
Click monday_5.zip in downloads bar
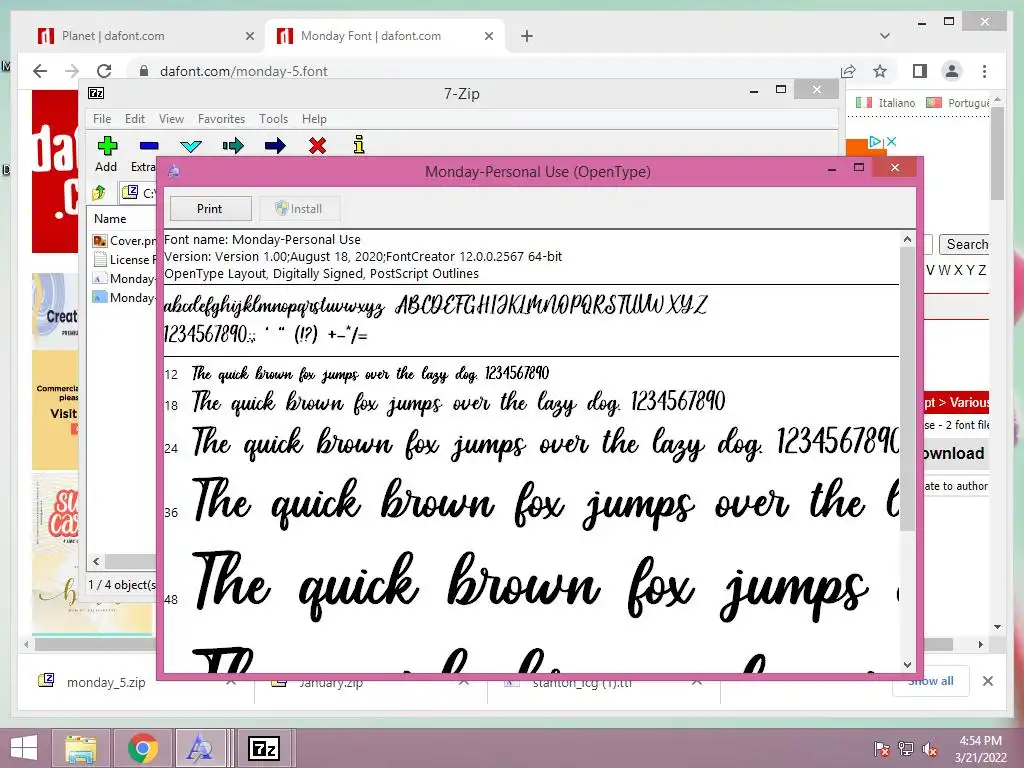[106, 682]
